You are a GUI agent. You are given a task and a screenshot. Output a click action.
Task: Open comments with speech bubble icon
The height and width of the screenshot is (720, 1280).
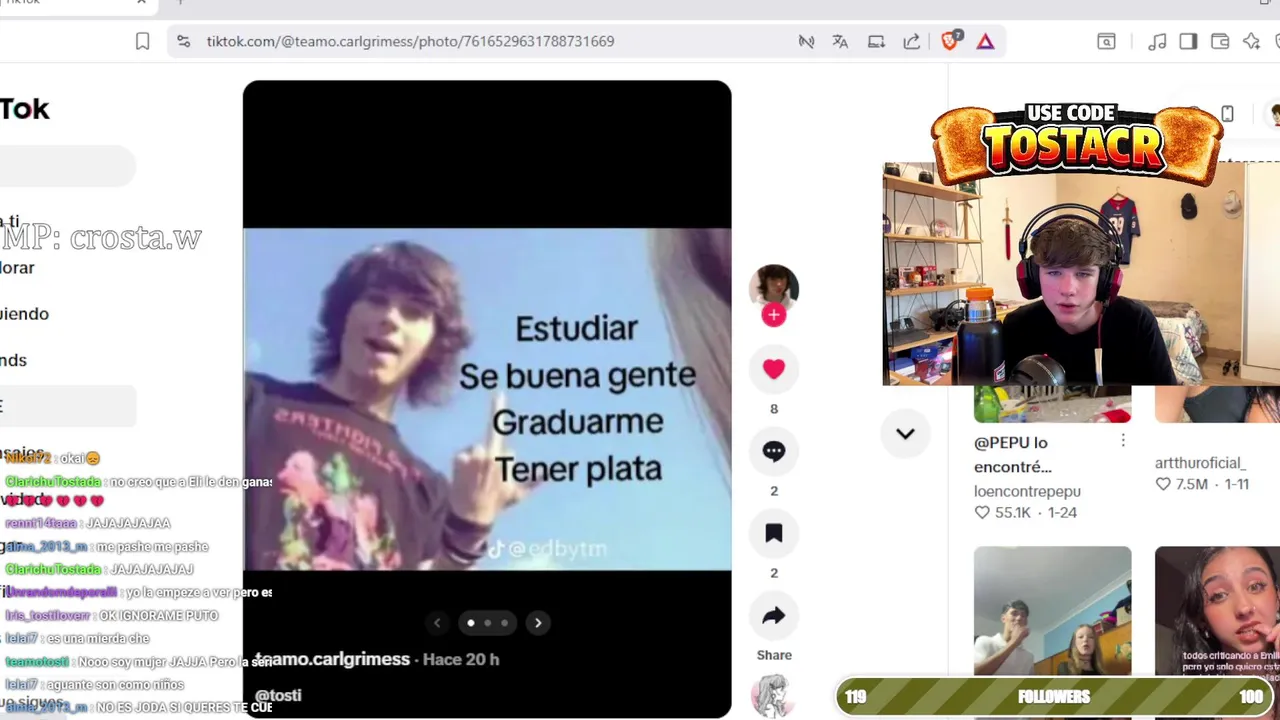pos(774,451)
